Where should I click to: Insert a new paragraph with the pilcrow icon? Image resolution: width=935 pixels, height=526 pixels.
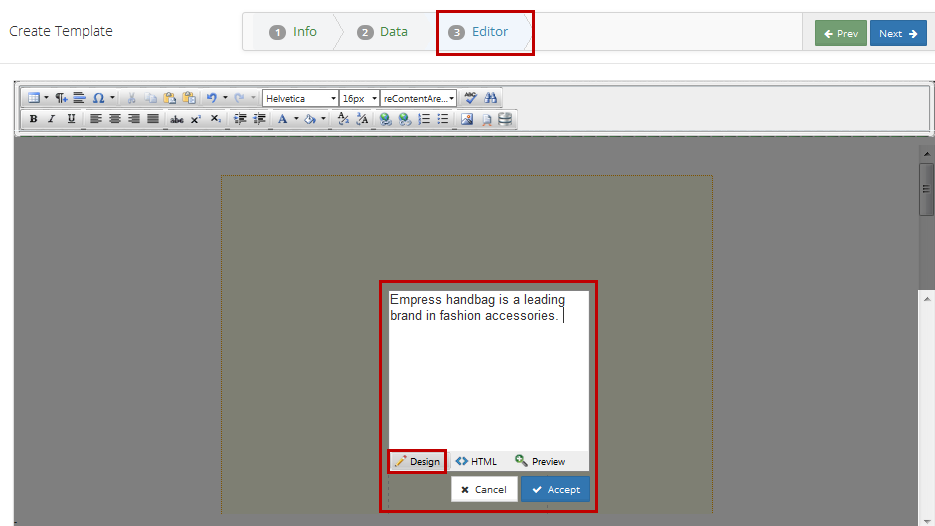click(x=61, y=98)
